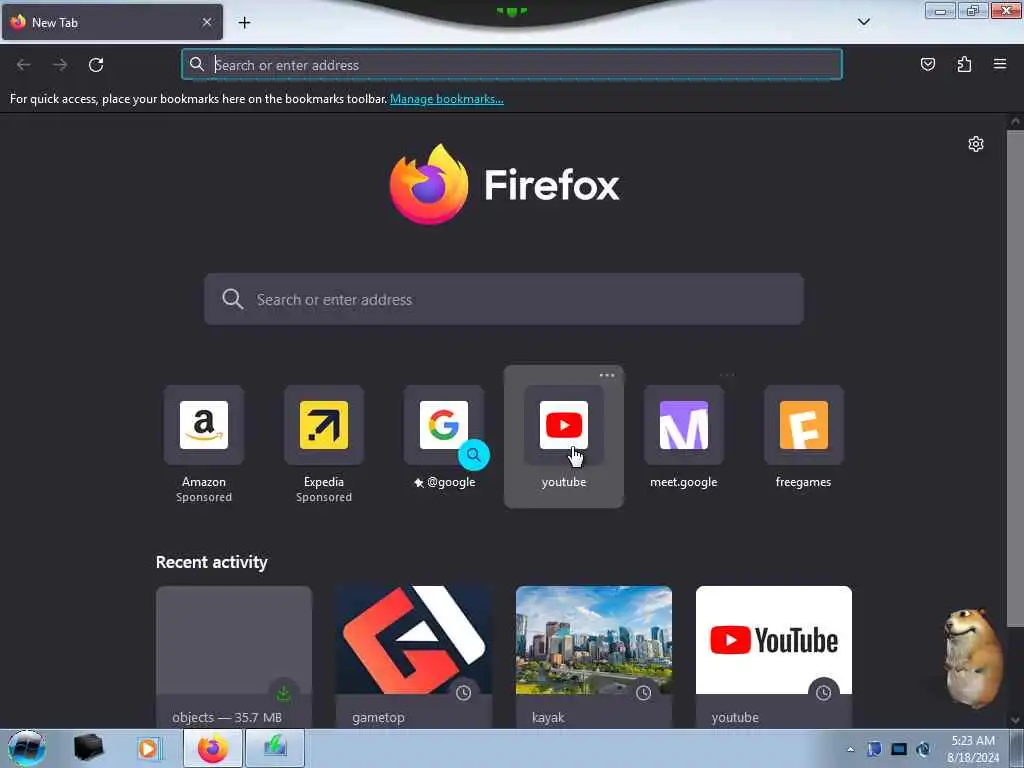Open the kayak recent activity card
1024x768 pixels.
pyautogui.click(x=594, y=657)
